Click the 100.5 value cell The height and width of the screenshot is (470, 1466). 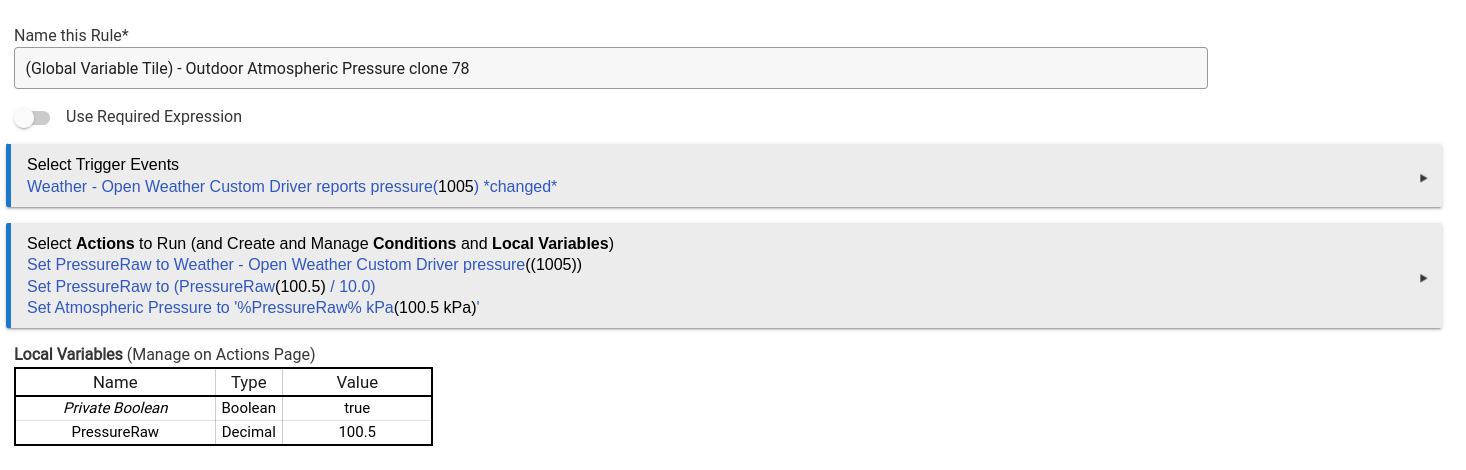[x=357, y=432]
